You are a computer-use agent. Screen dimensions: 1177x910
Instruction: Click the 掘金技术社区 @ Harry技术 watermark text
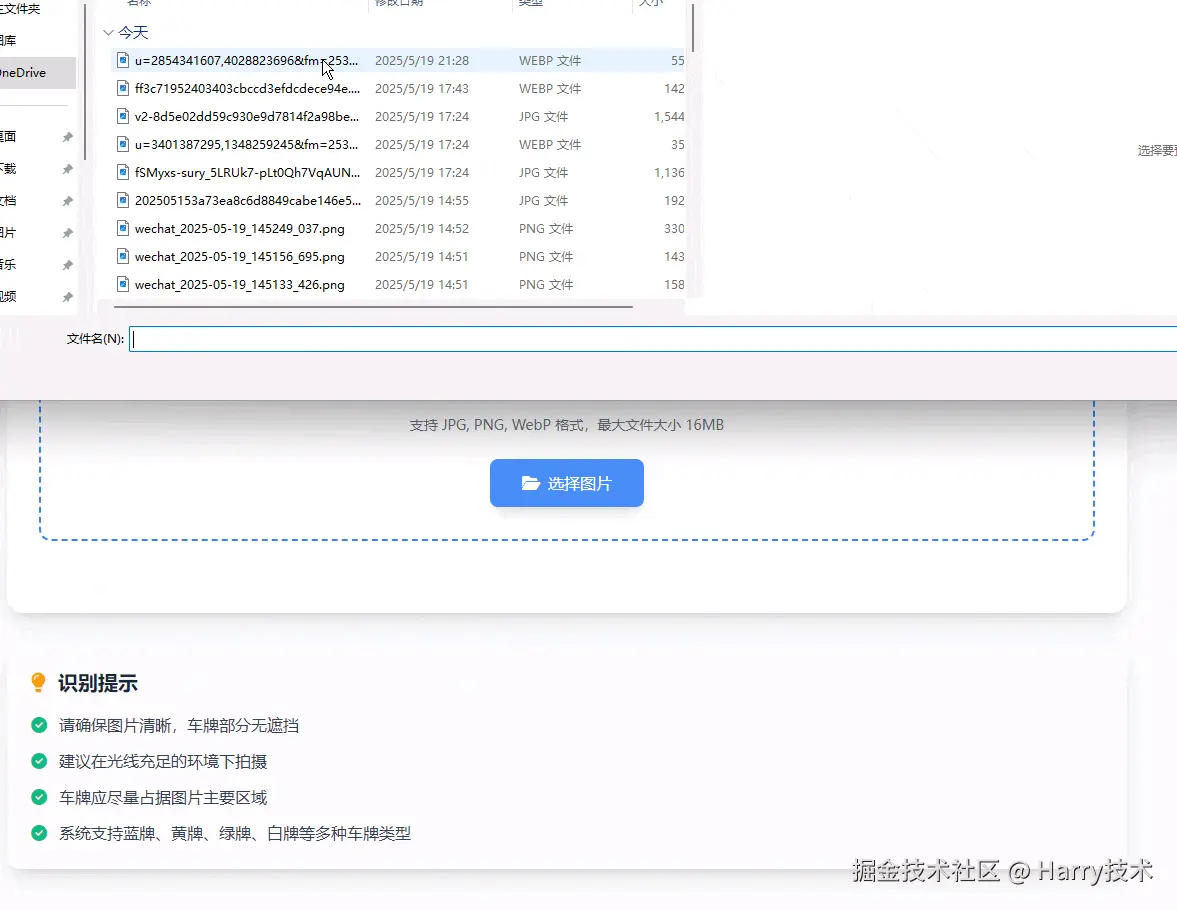click(1000, 870)
